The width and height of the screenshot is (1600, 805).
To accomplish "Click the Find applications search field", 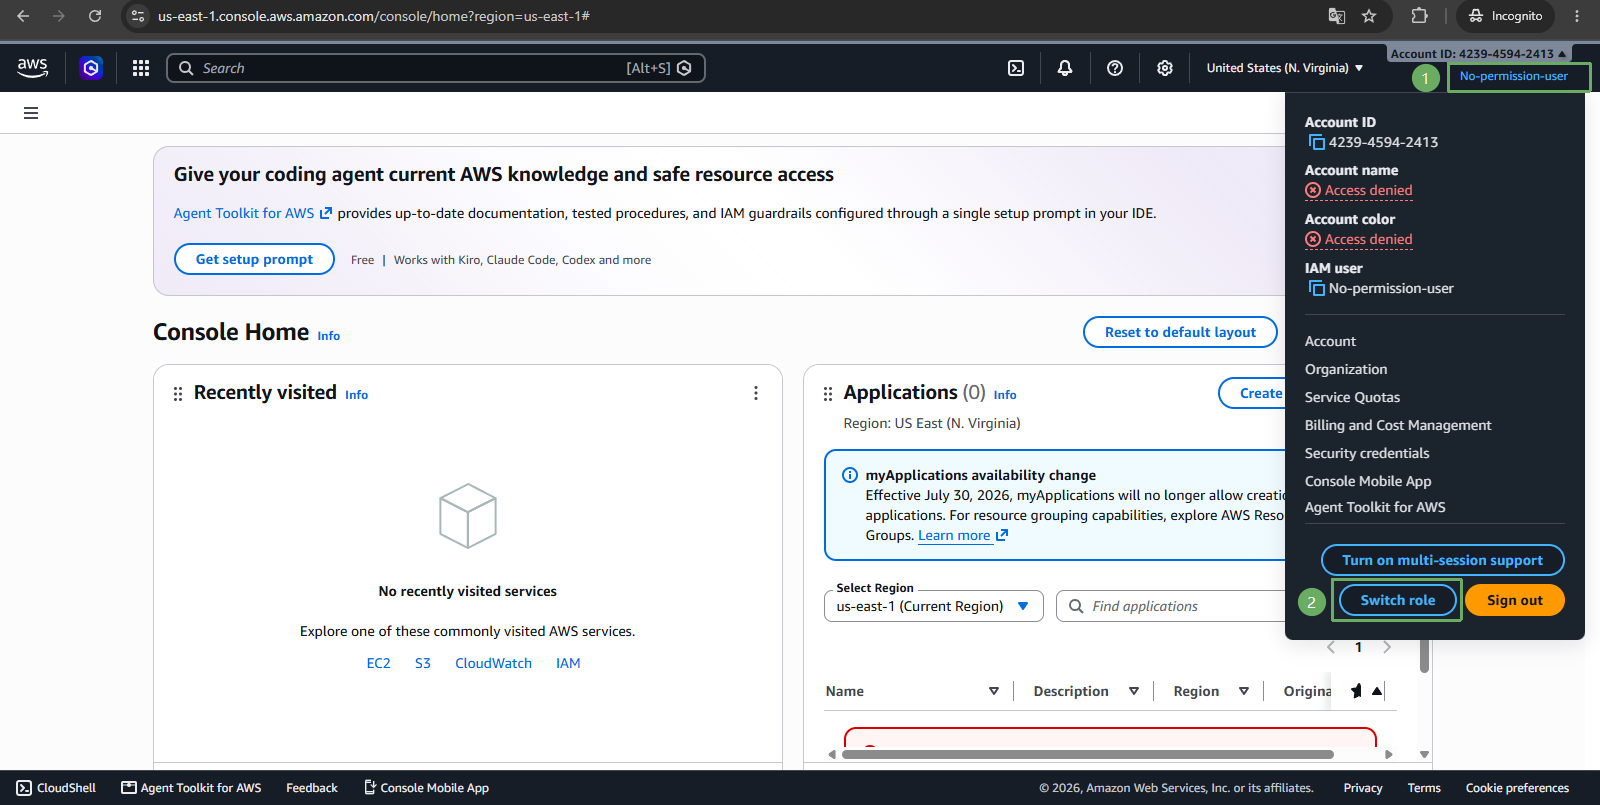I will [x=1171, y=606].
